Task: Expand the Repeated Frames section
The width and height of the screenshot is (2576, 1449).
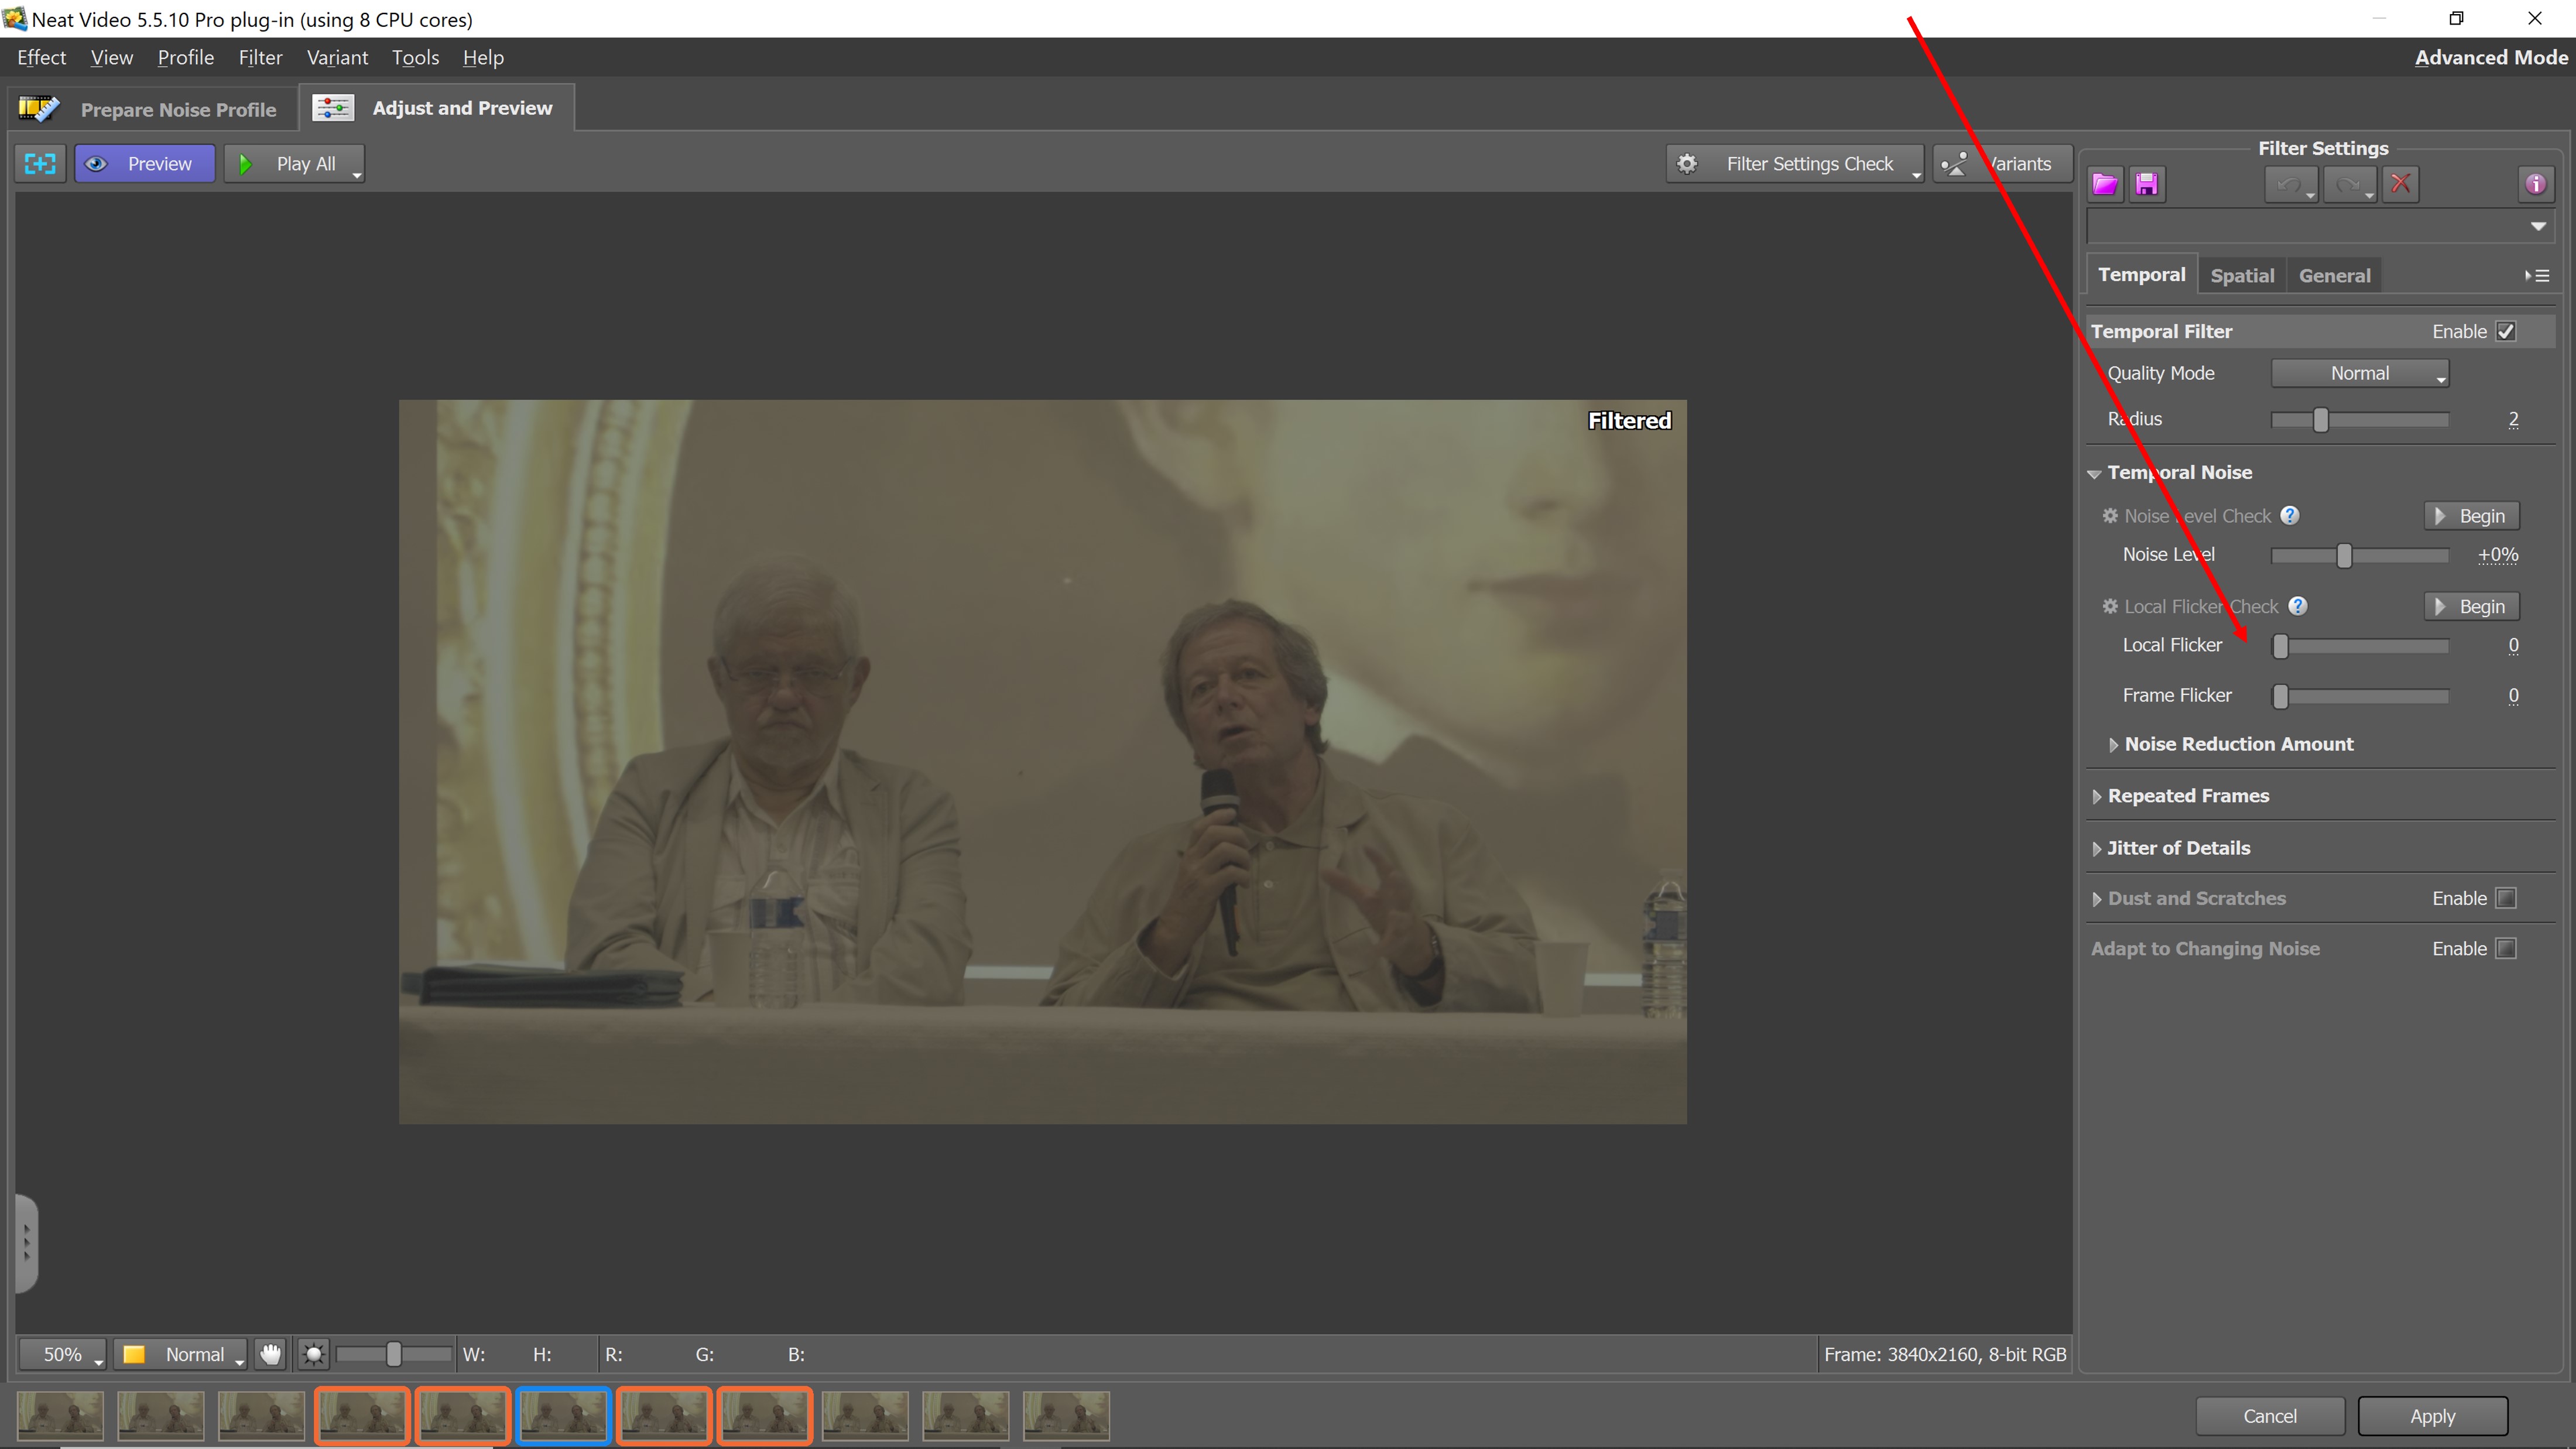Action: (x=2187, y=796)
